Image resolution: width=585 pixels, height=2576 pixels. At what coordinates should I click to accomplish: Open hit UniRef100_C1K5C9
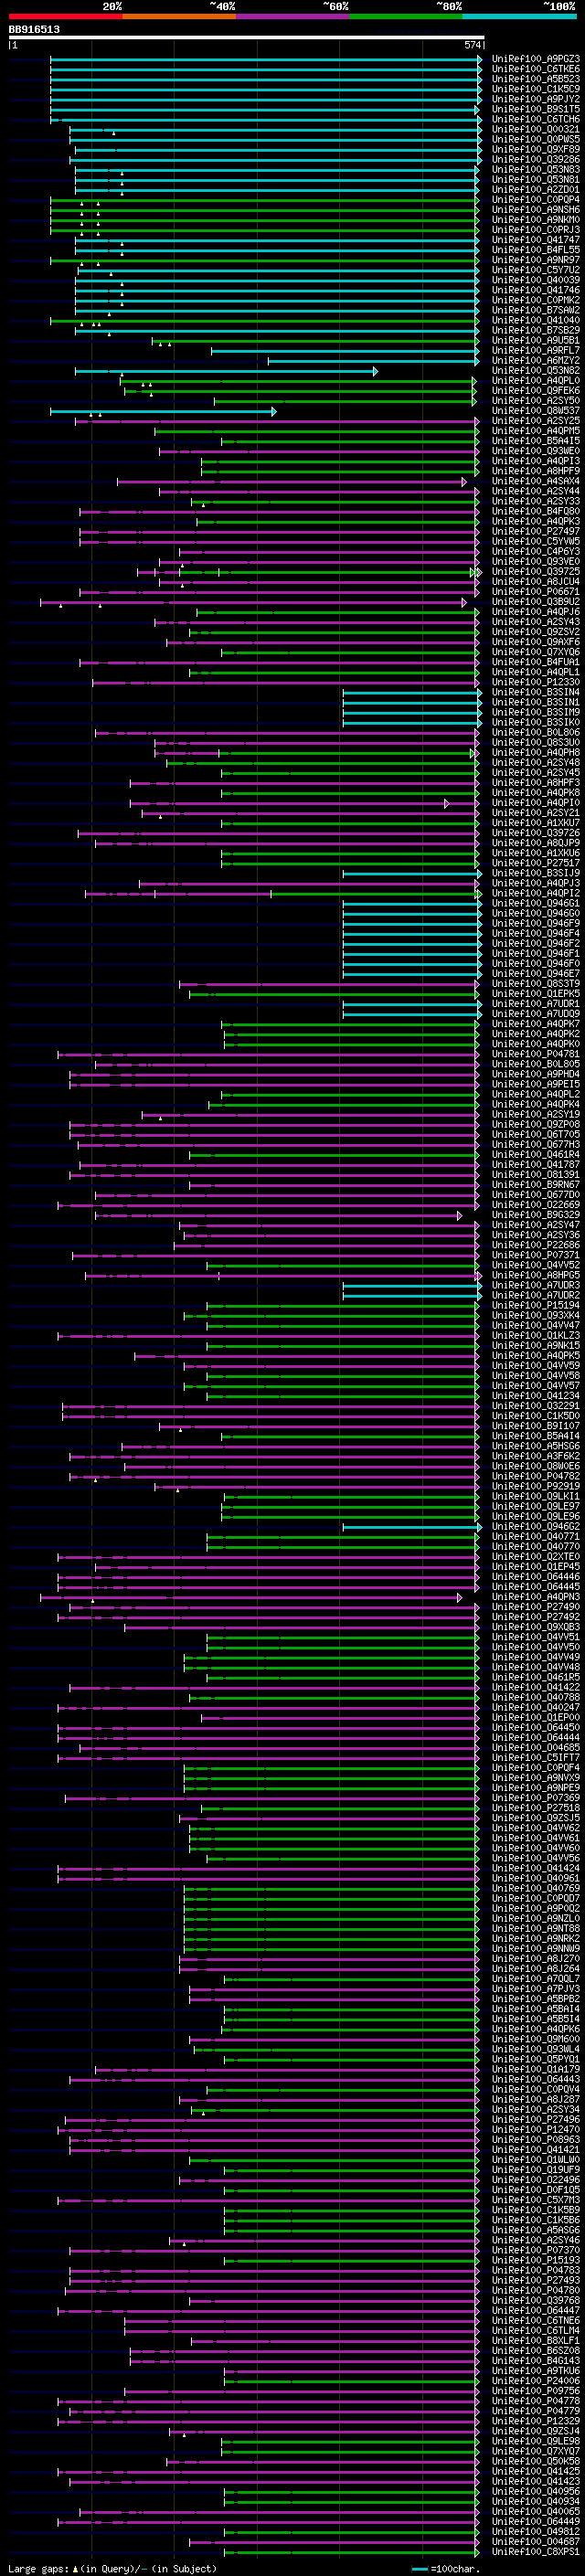535,89
